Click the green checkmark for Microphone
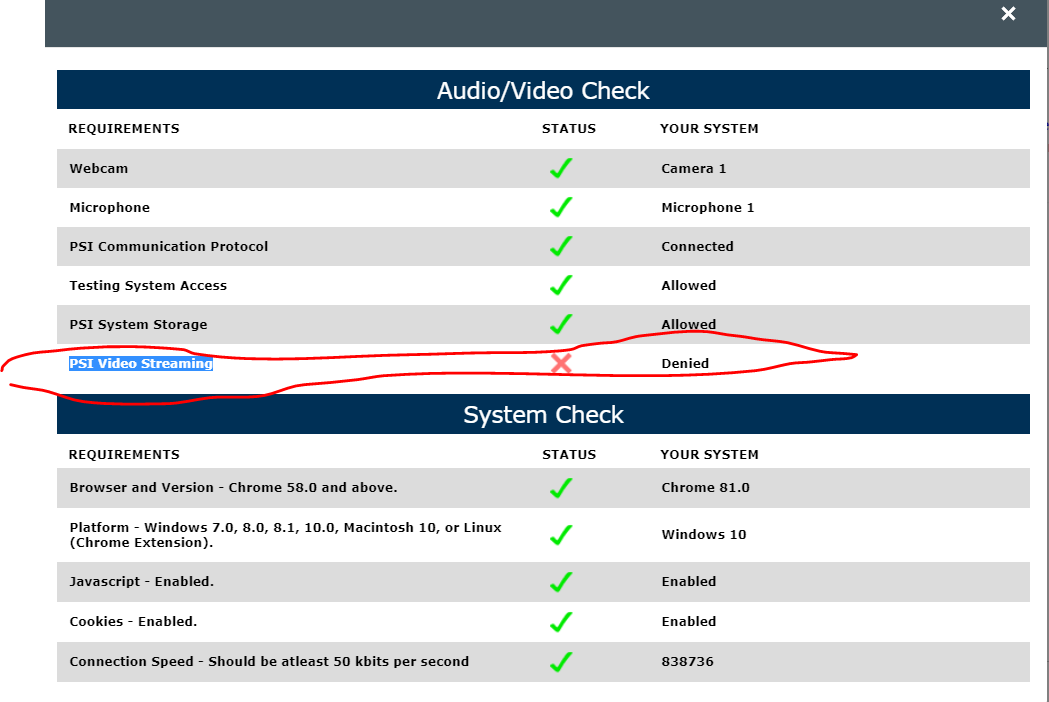Viewport: 1049px width, 702px height. click(561, 207)
